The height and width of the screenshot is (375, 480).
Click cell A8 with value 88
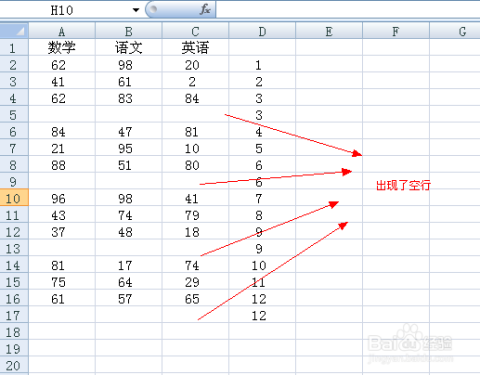coord(62,165)
